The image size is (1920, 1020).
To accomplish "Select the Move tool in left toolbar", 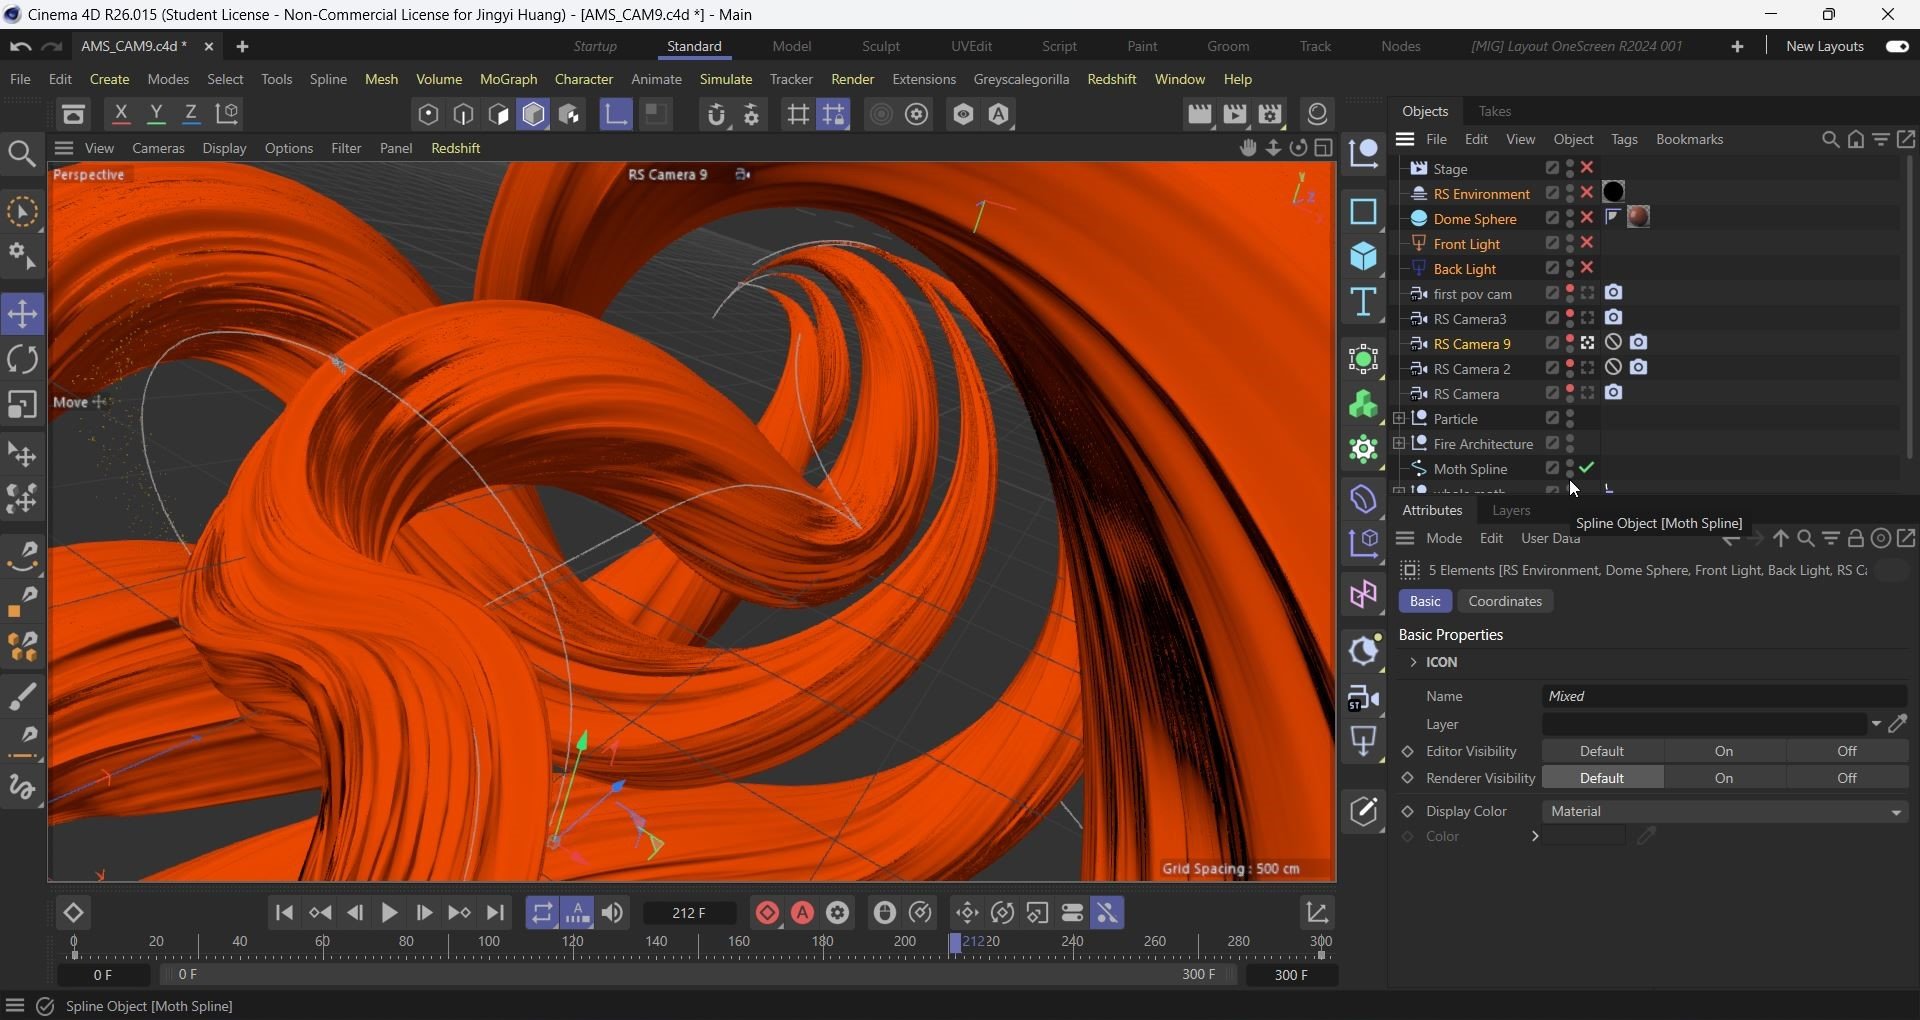I will coord(22,314).
